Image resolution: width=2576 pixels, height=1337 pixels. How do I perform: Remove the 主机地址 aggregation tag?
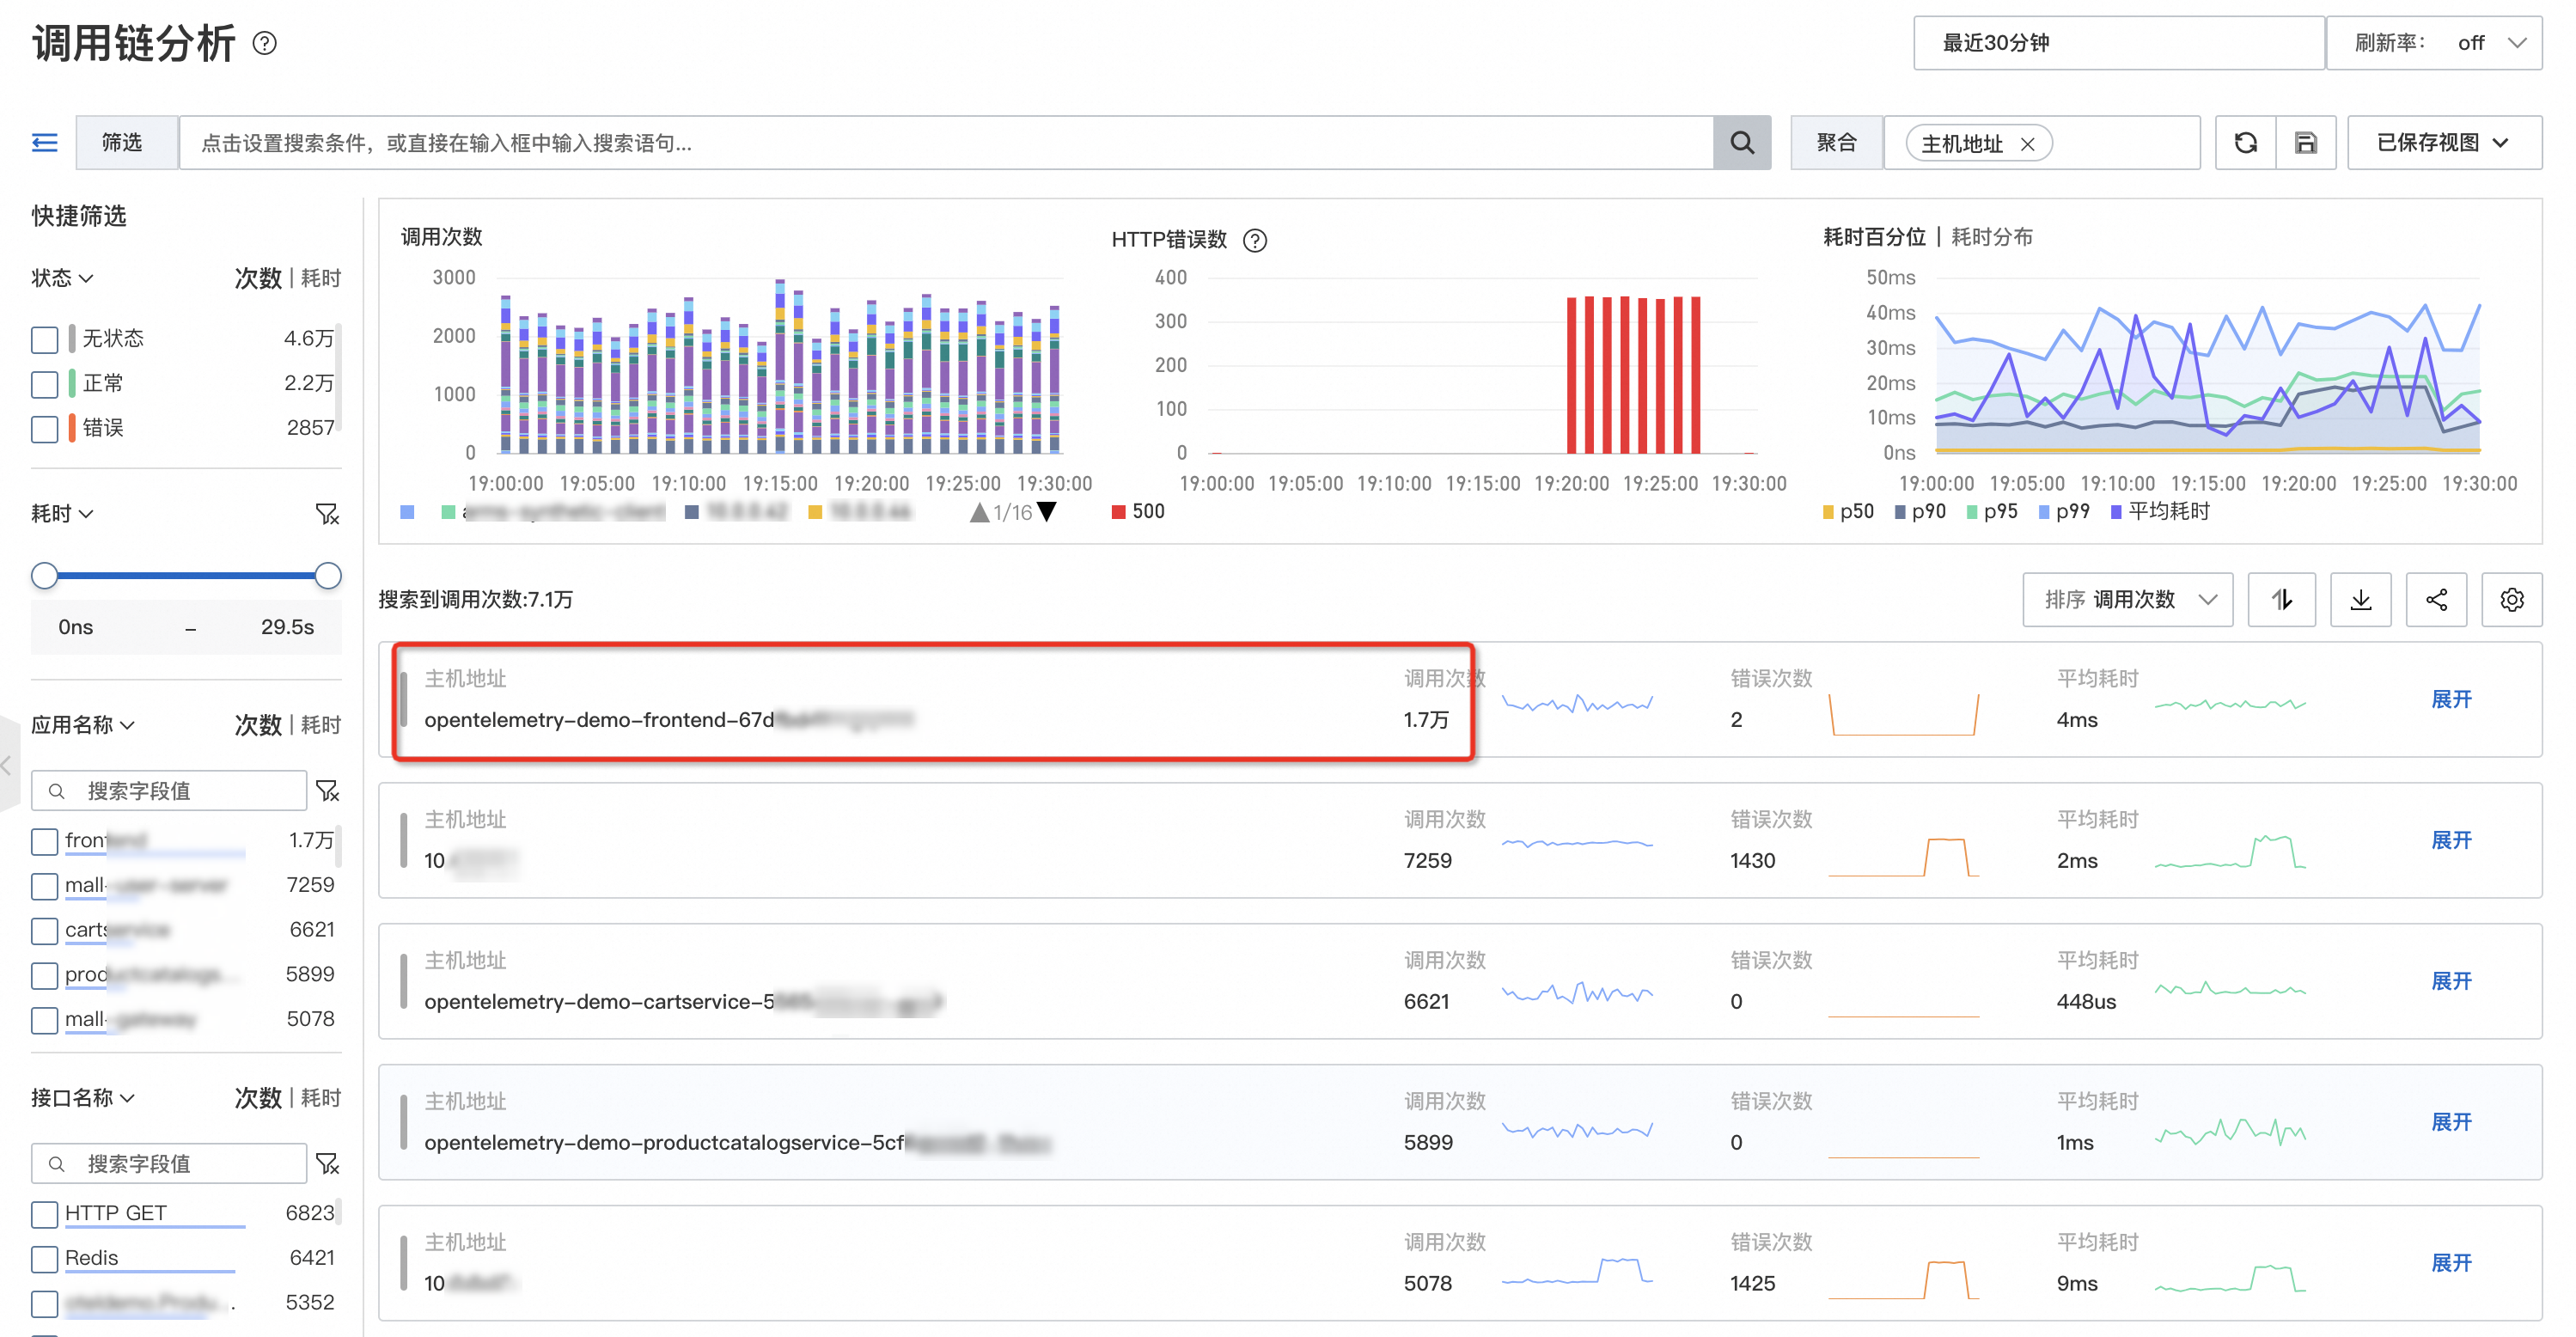click(2027, 144)
